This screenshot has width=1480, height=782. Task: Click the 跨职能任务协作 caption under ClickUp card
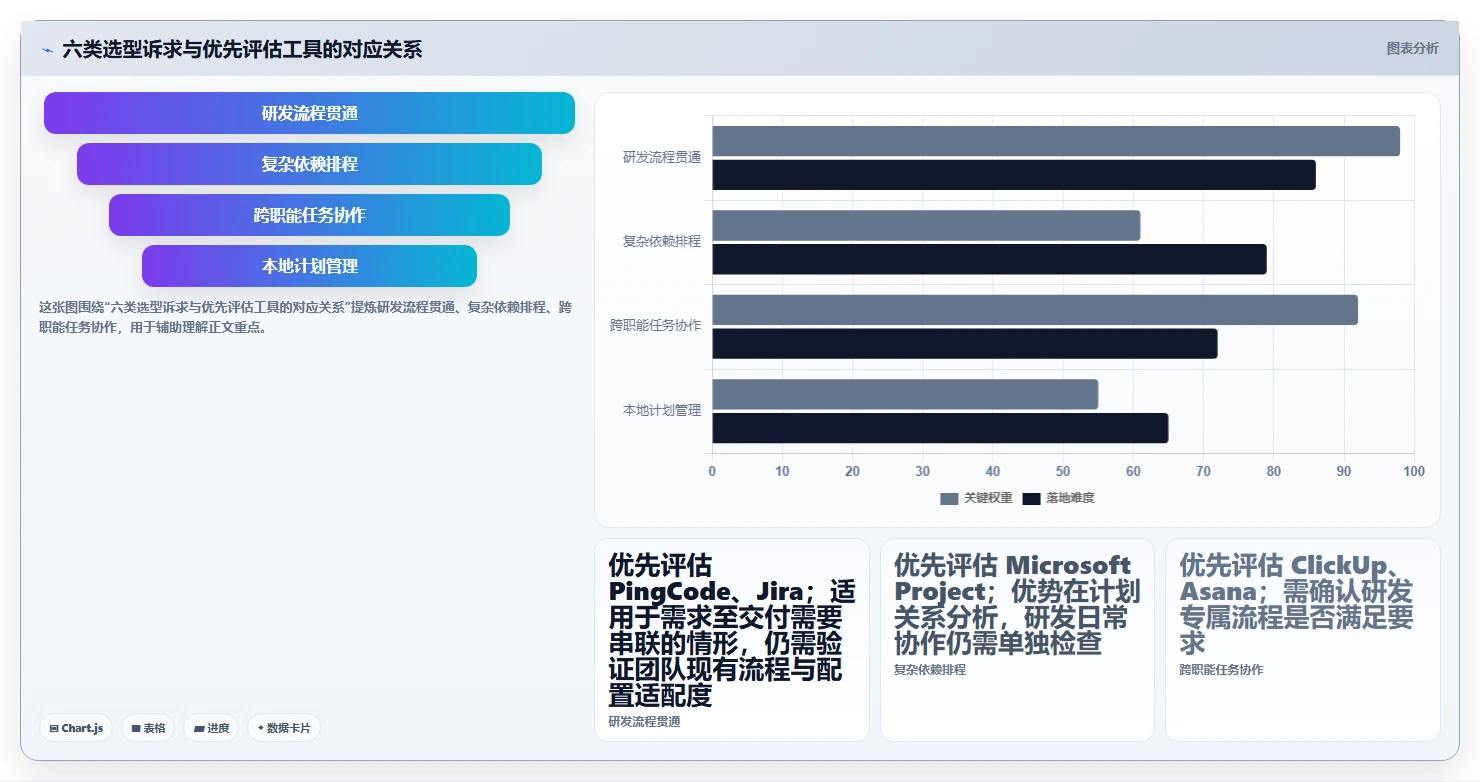tap(1221, 669)
